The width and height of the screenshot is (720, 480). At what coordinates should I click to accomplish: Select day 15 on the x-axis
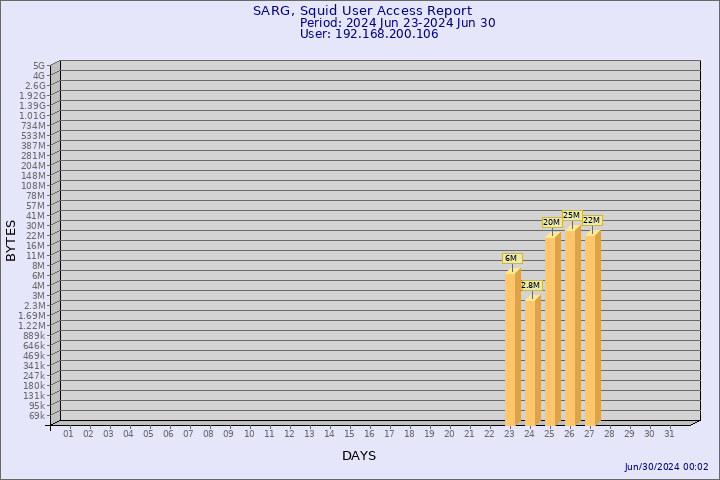click(x=349, y=433)
